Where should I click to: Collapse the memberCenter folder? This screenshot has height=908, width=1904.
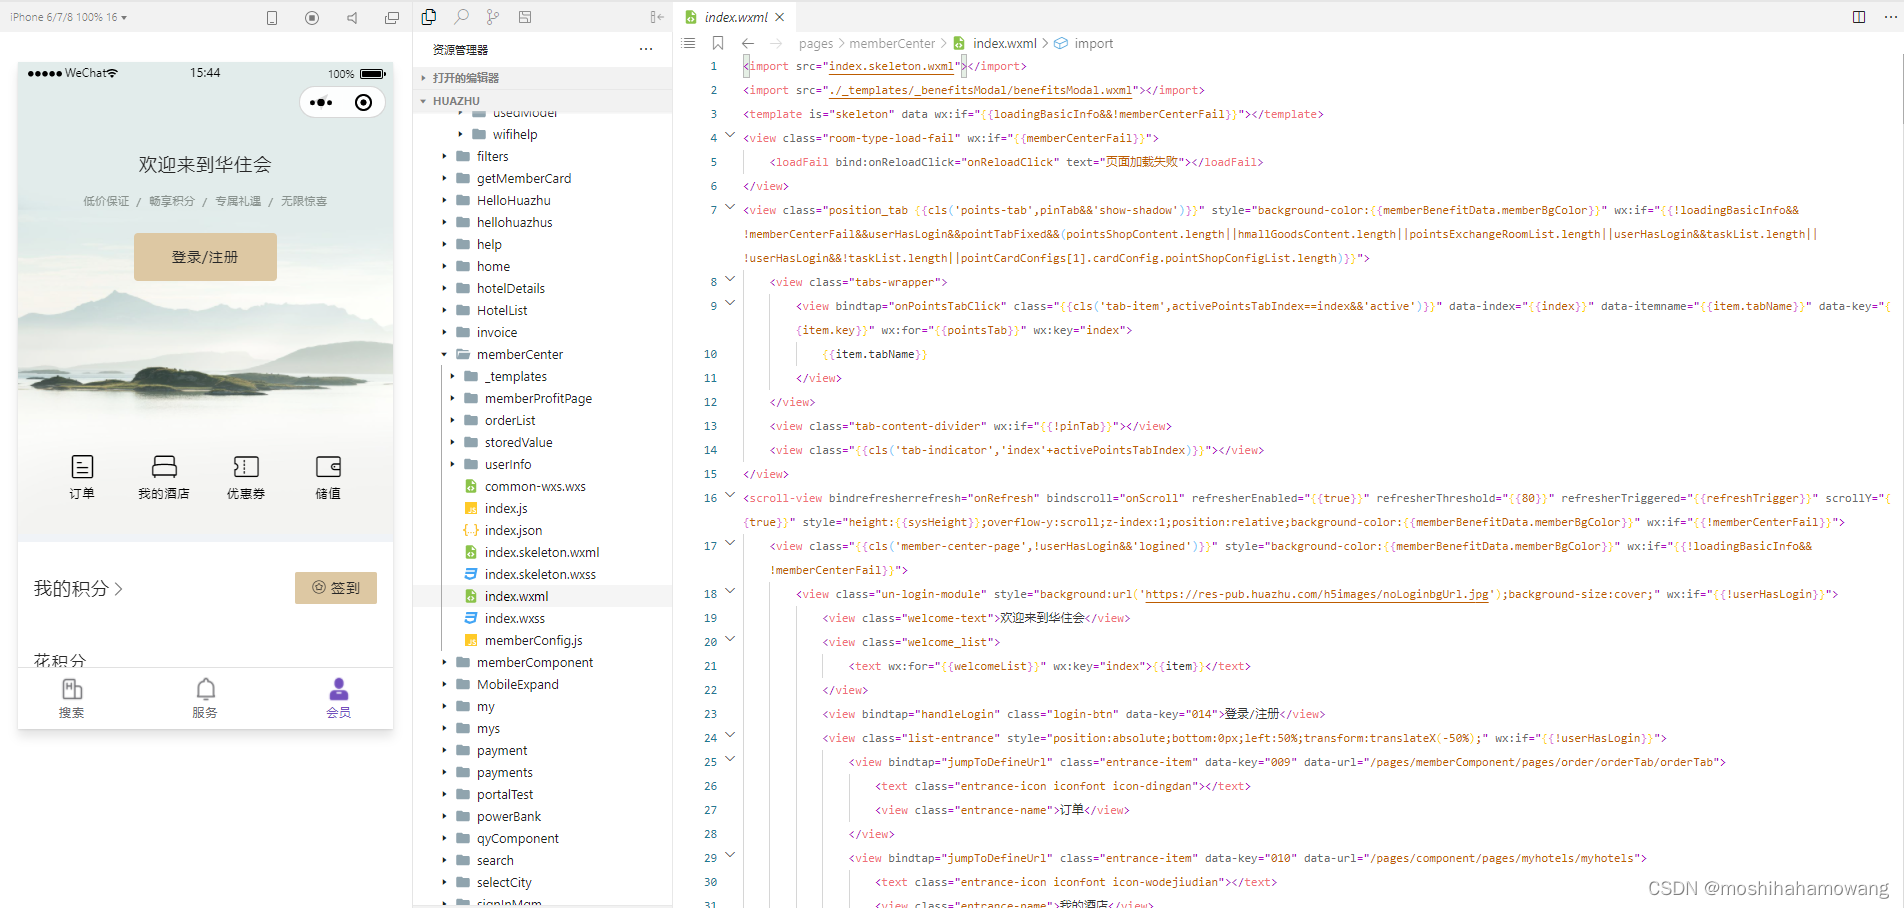point(542,354)
